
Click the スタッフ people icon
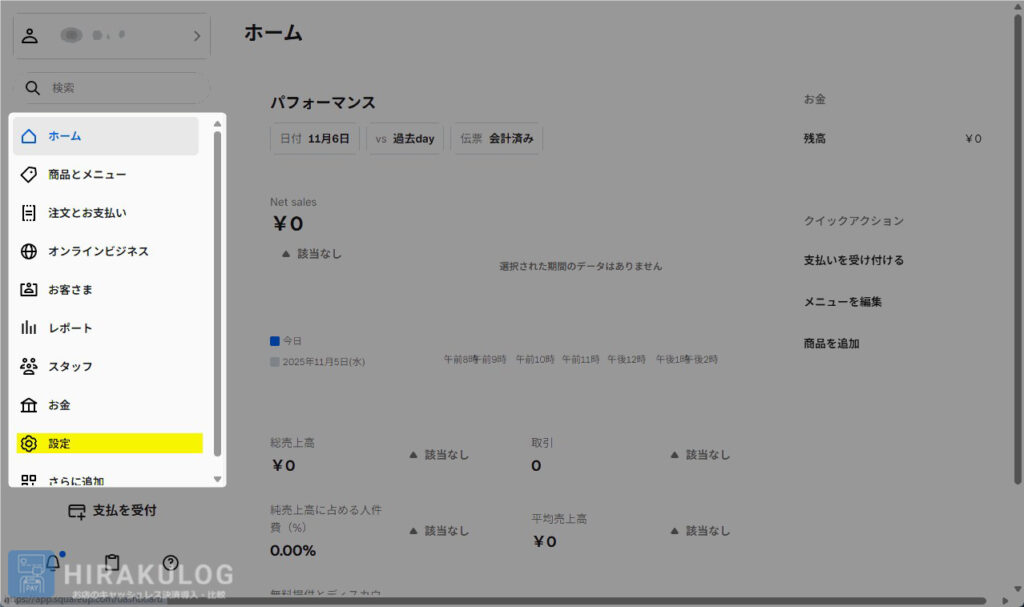tap(29, 367)
